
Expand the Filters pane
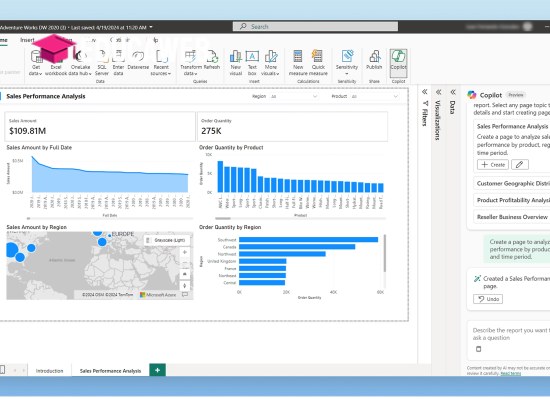click(x=424, y=92)
